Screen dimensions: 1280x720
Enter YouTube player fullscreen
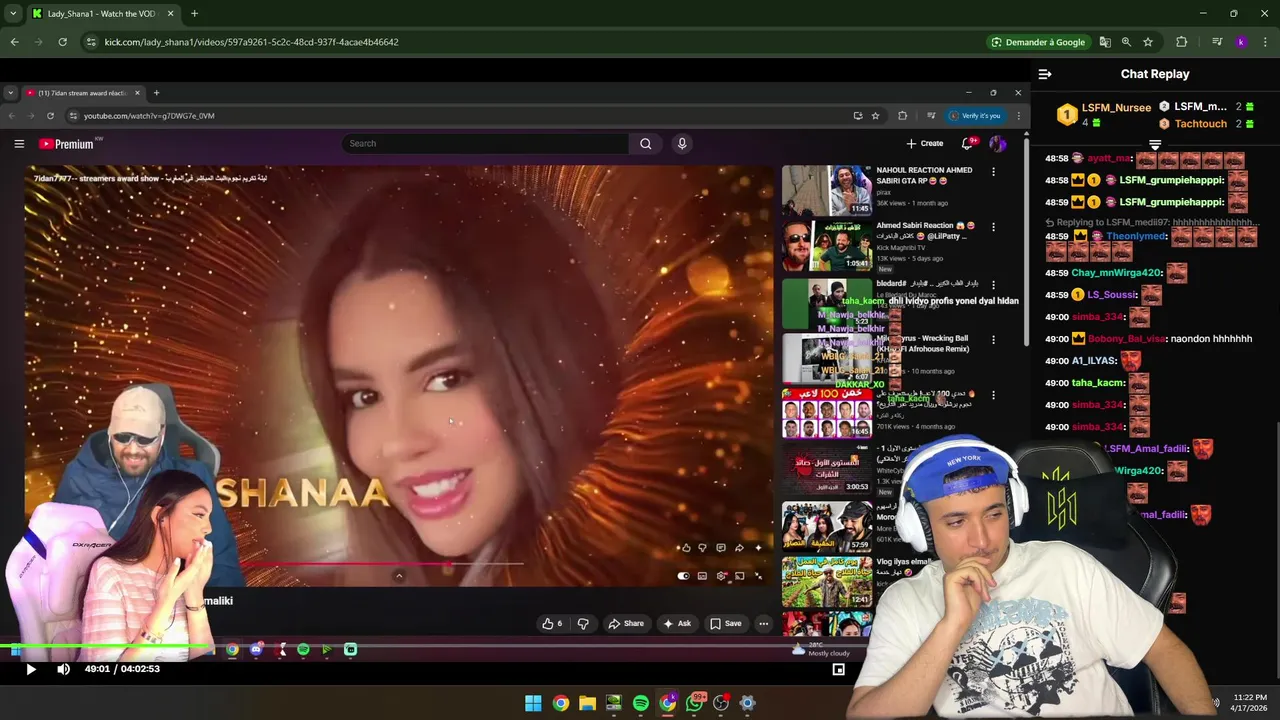pyautogui.click(x=758, y=576)
